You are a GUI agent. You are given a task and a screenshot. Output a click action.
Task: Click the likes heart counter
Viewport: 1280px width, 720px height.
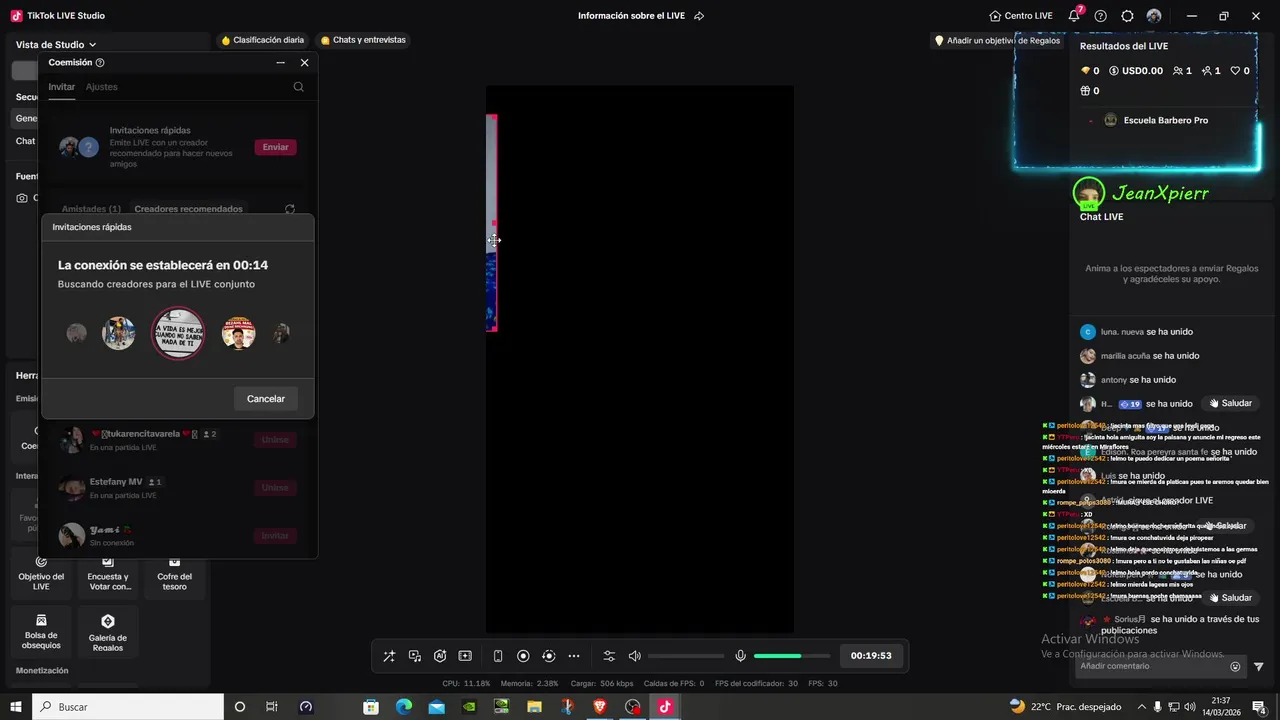coord(1240,71)
